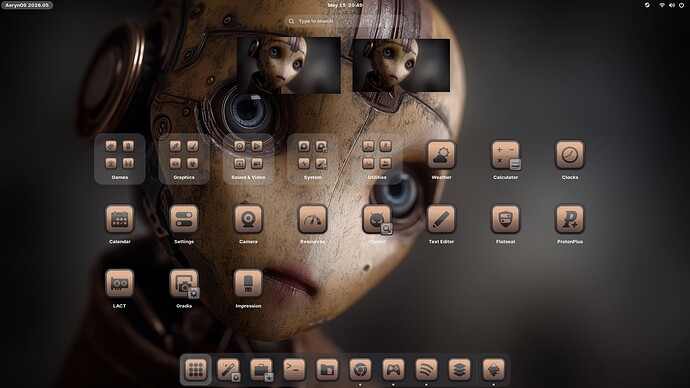Open the gamepad app in dock

[393, 370]
